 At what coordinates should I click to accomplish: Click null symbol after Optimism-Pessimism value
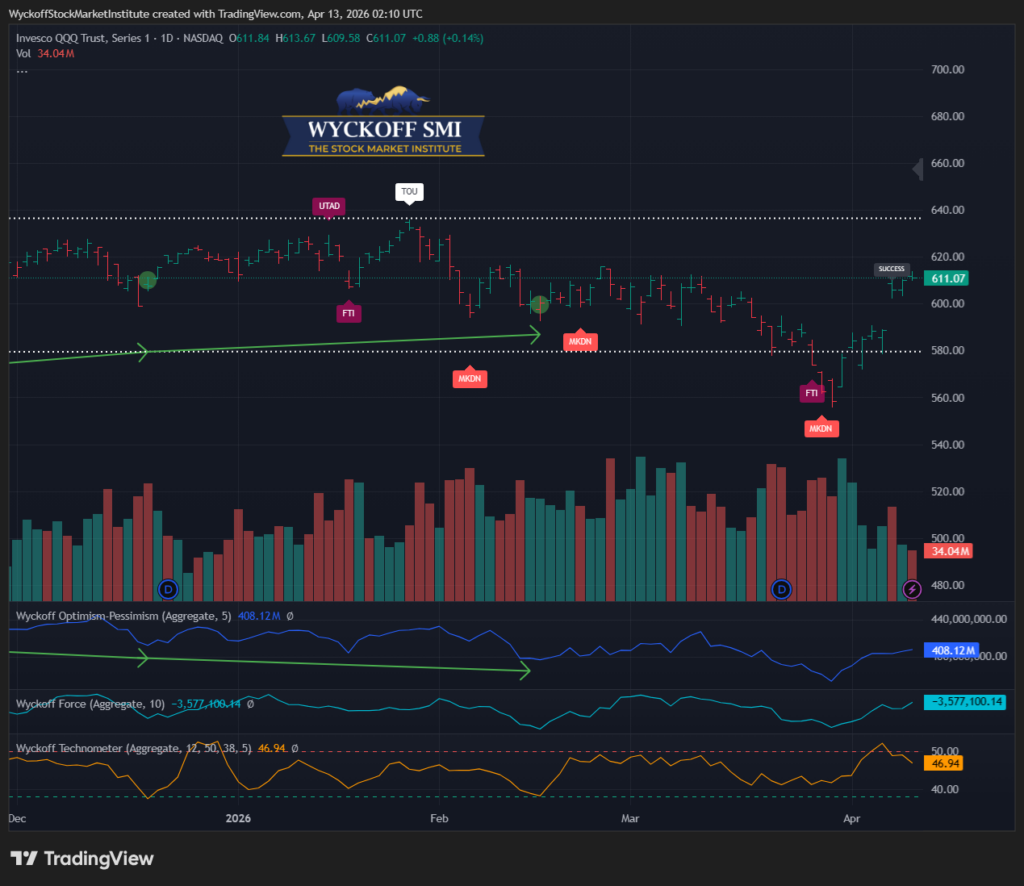[289, 616]
